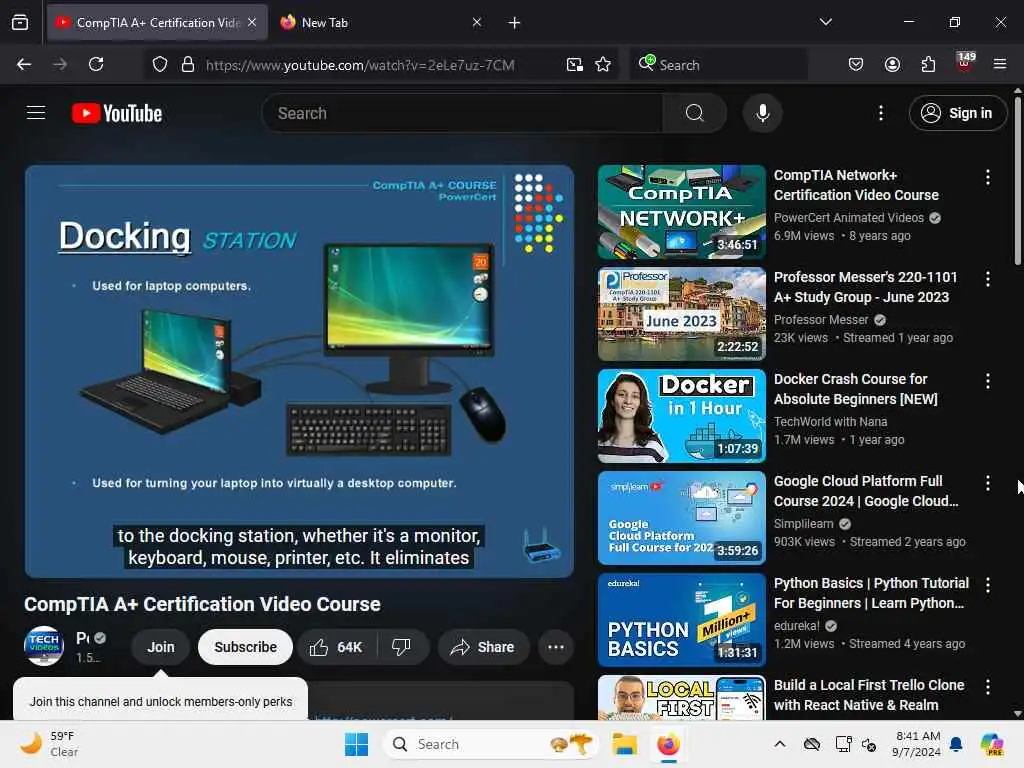Reload the current page

point(96,64)
